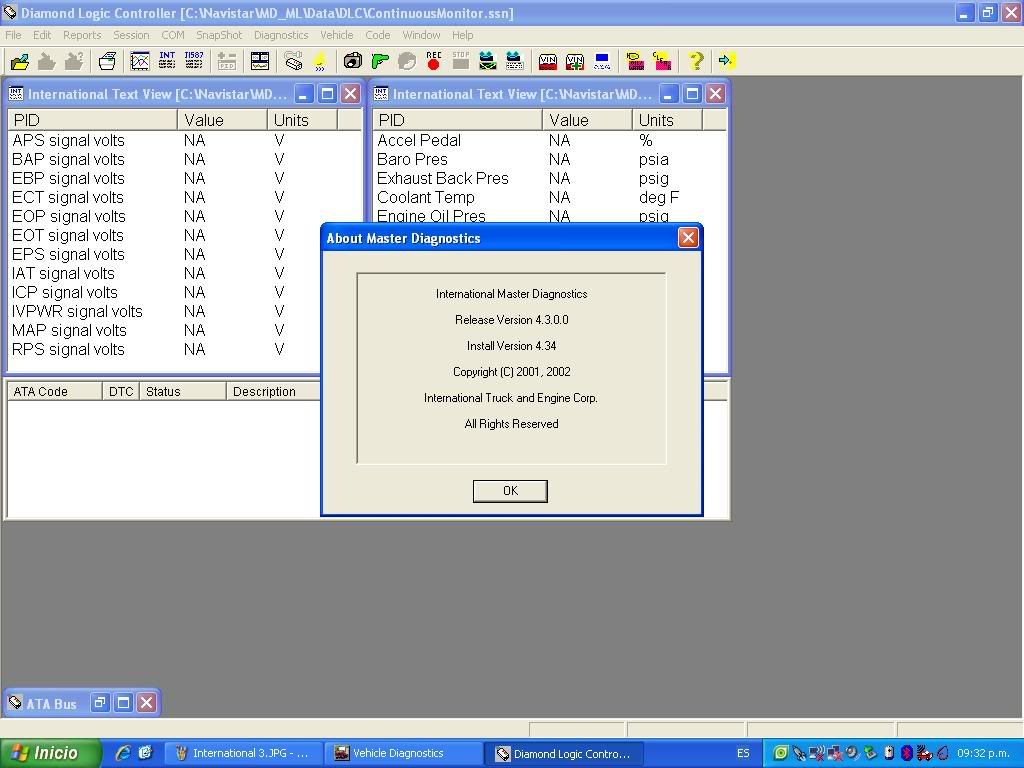Screen dimensions: 1024x768
Task: Switch to International 3.JPG taskbar button
Action: 244,754
